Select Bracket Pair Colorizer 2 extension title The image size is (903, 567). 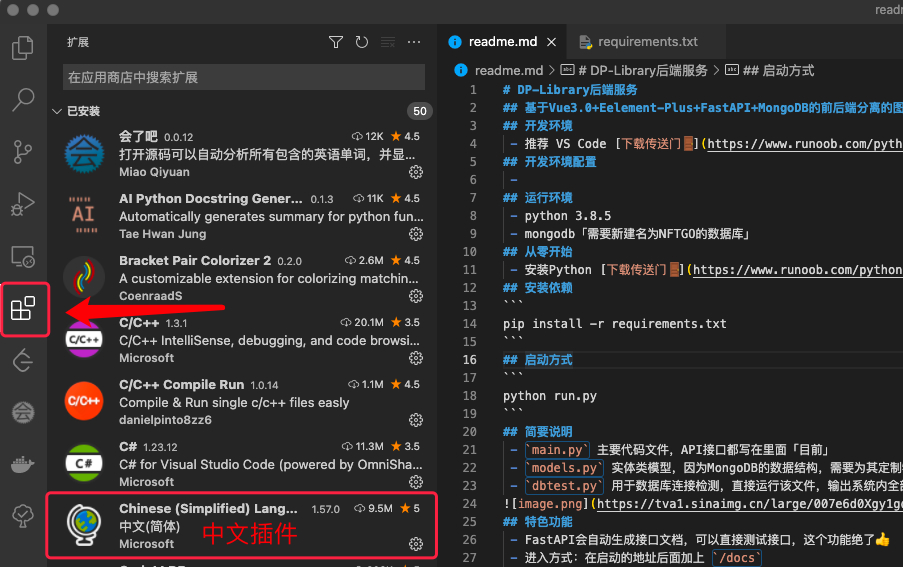[195, 260]
